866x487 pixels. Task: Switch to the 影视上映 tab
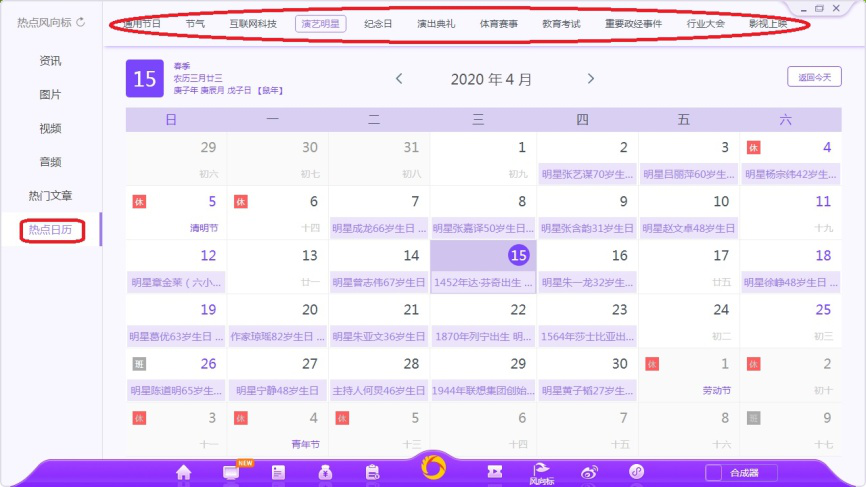(768, 24)
